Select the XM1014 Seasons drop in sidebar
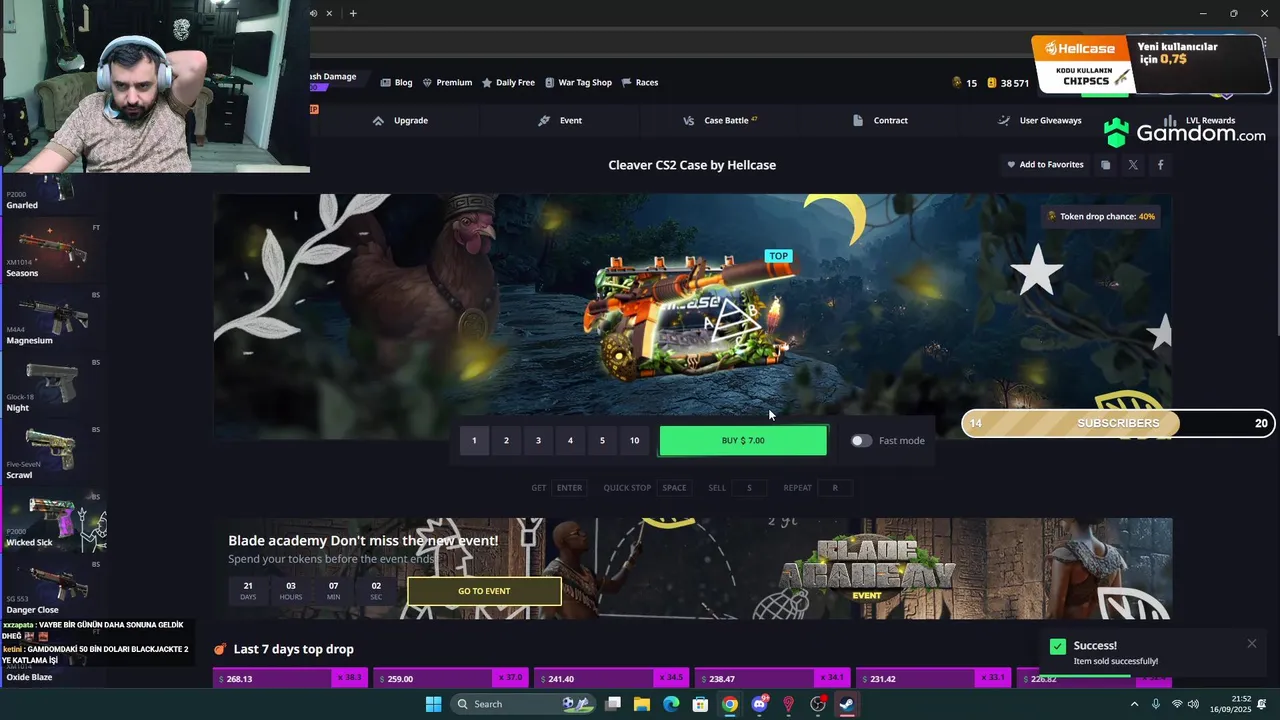 coord(53,251)
